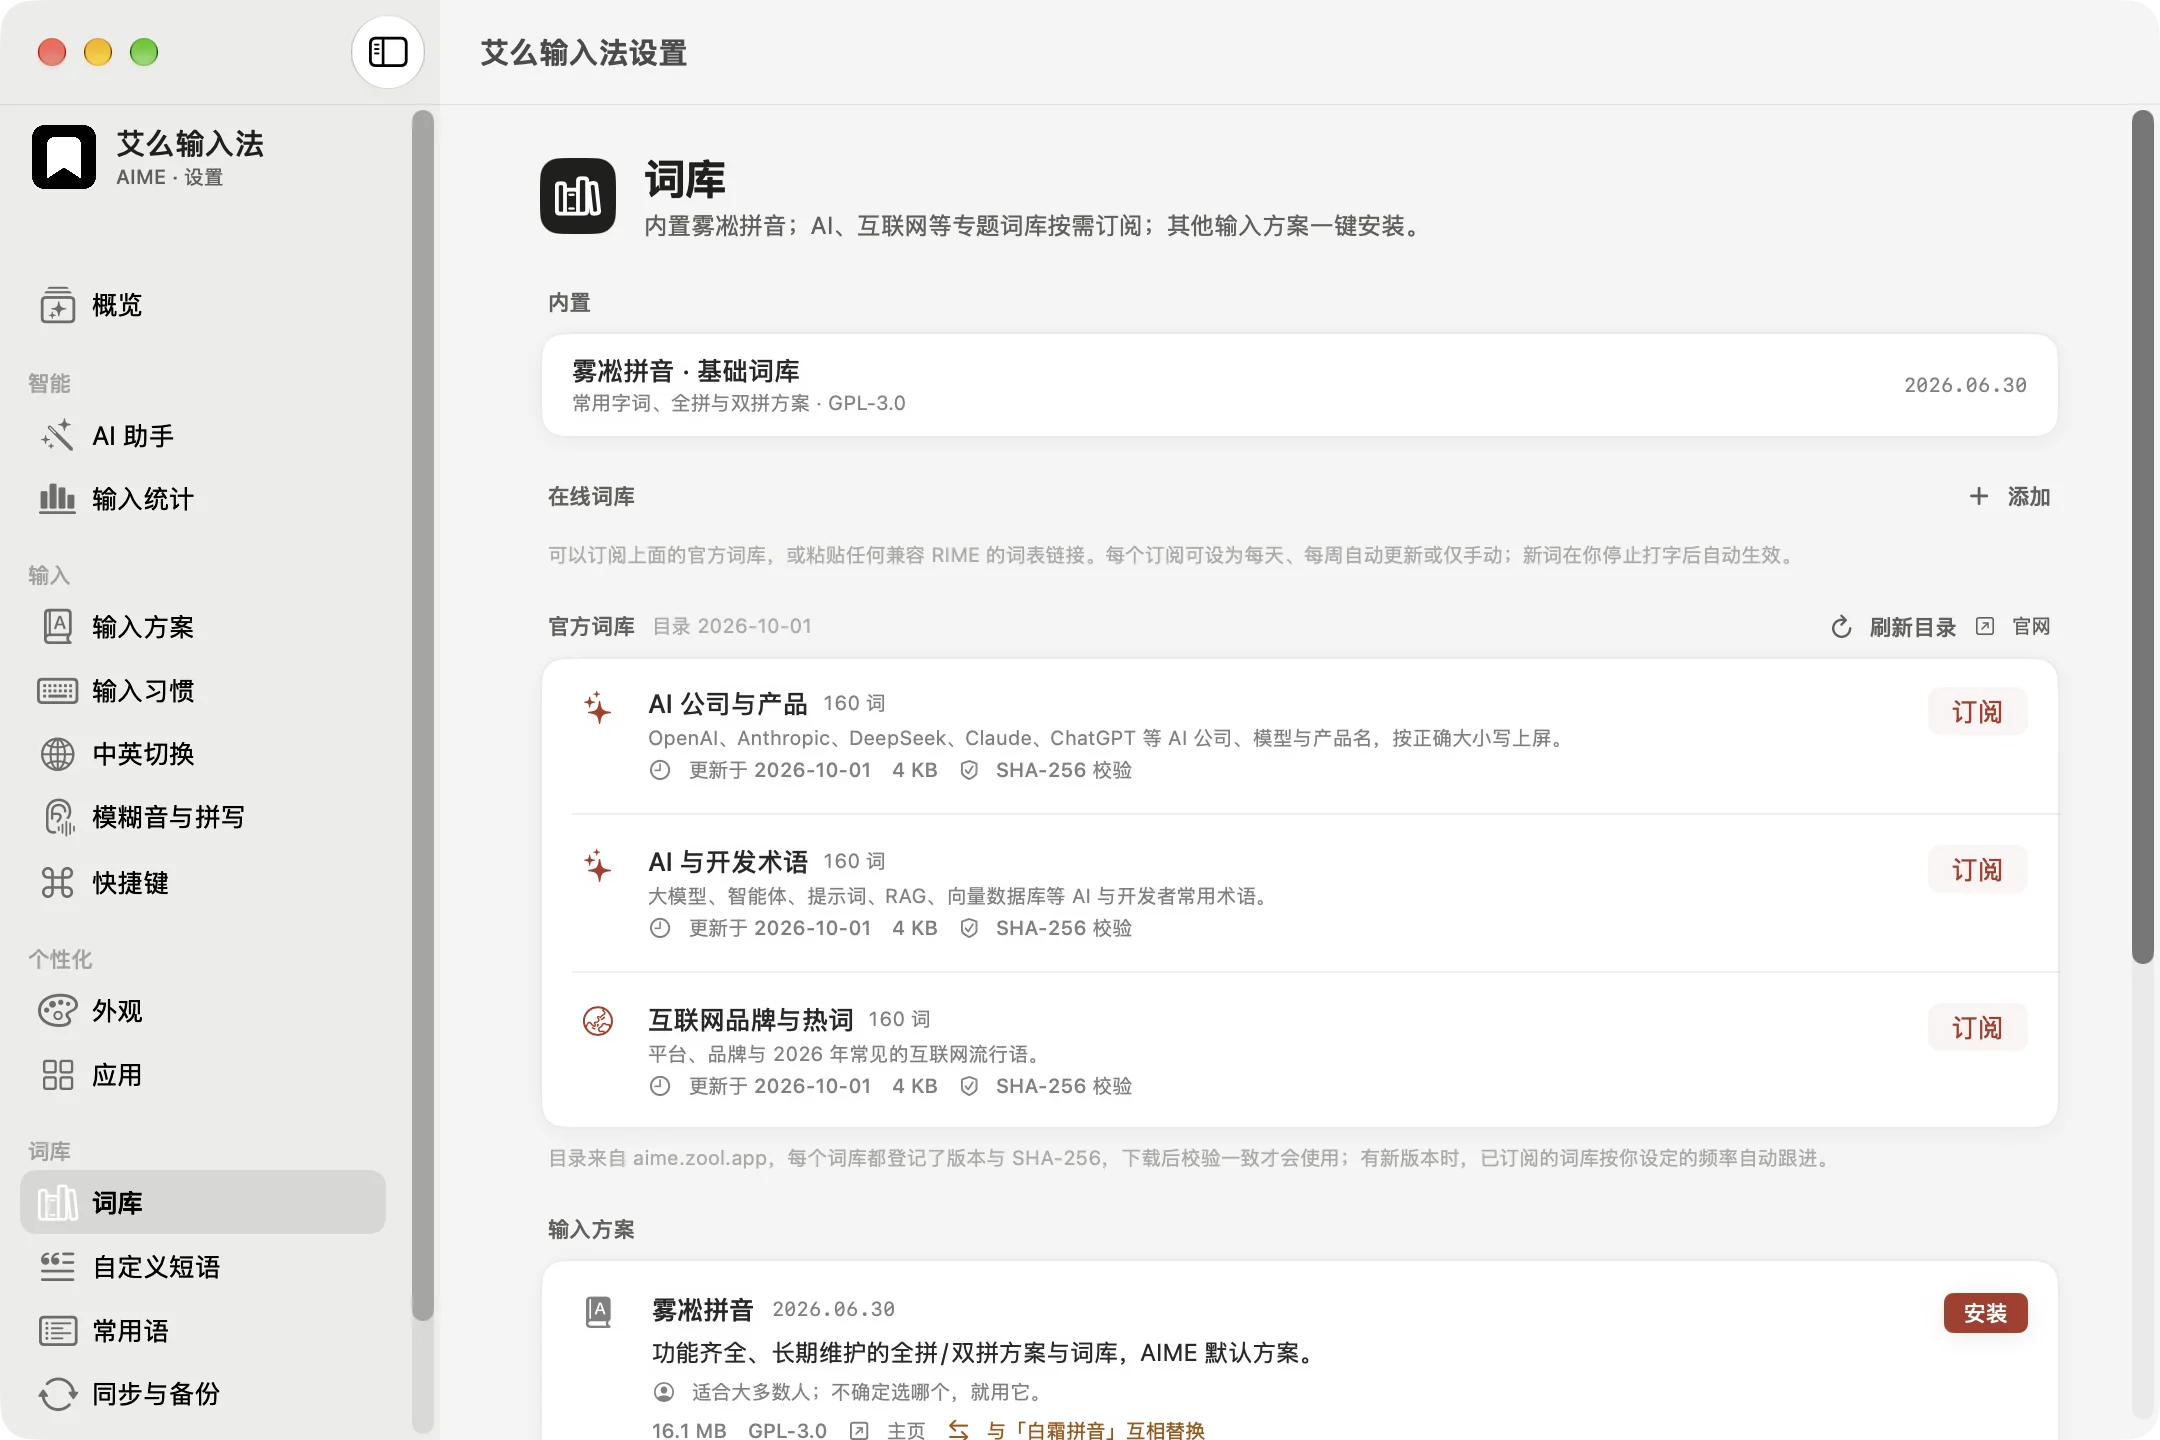Click the 艾么输入法 app logo in sidebar
Screen dimensions: 2160x1440
click(64, 157)
